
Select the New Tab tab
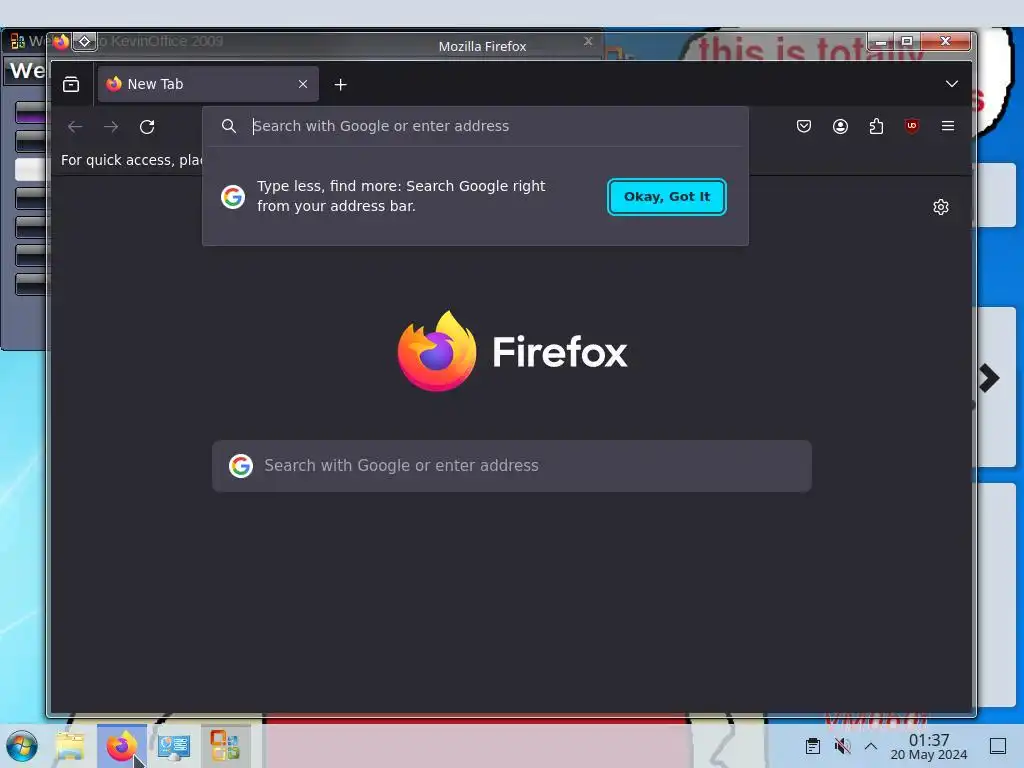click(x=208, y=84)
